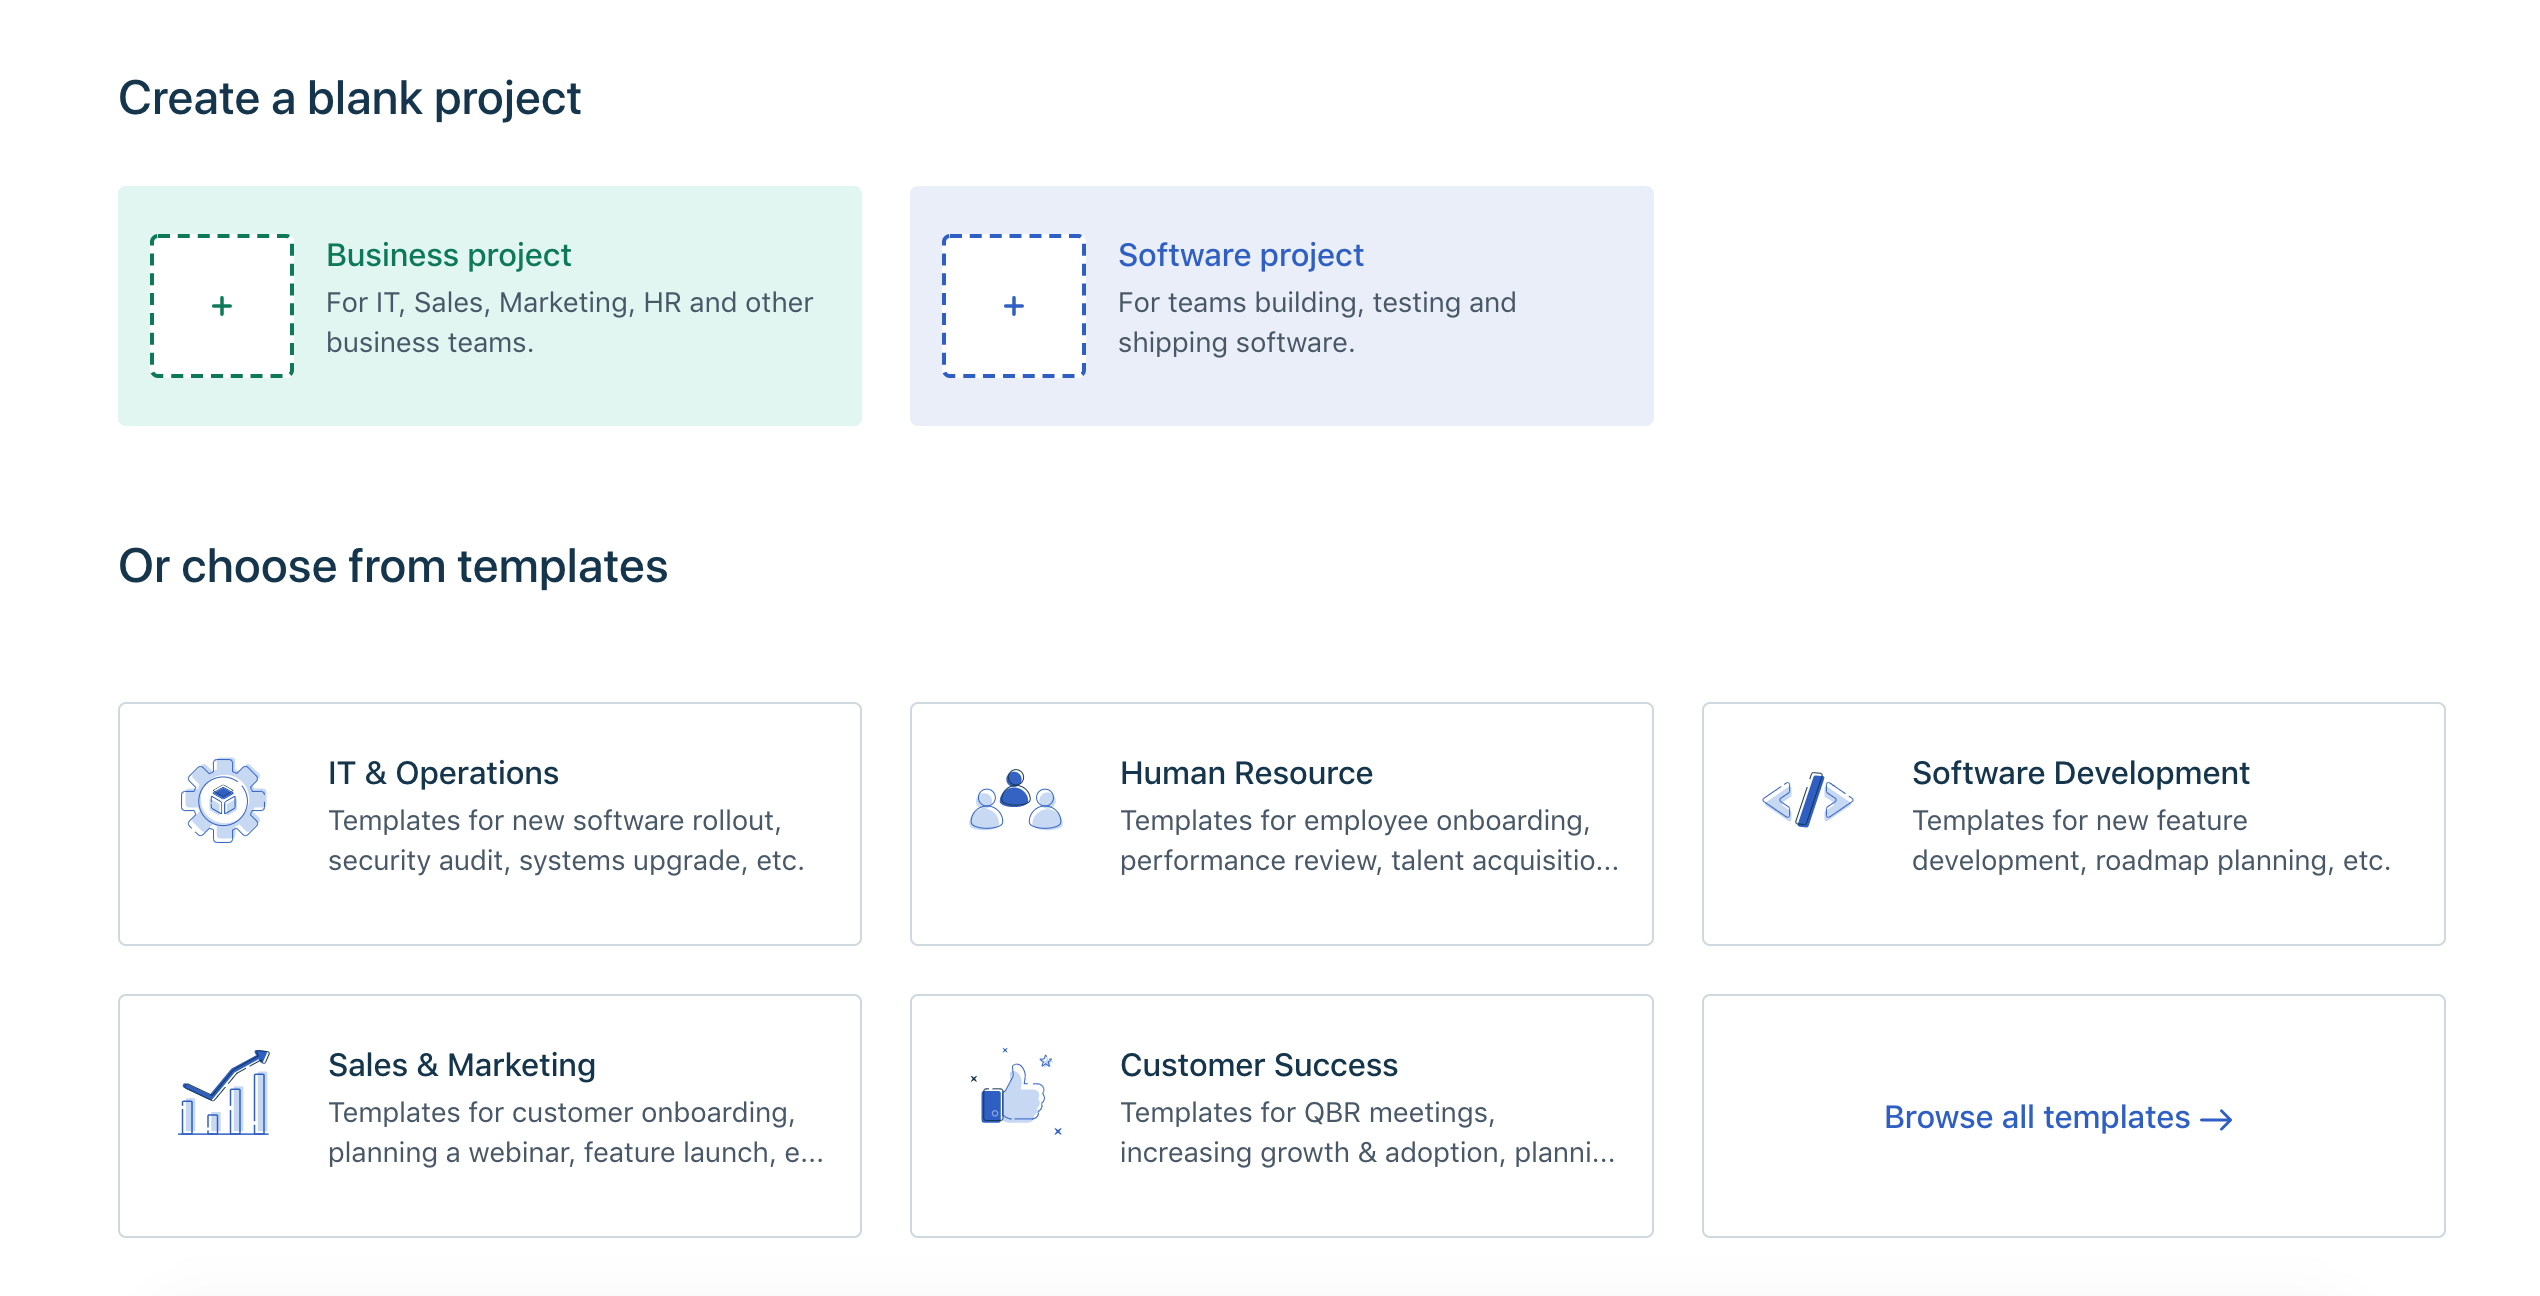This screenshot has width=2540, height=1296.
Task: Open the Browse all templates link
Action: (x=2036, y=1117)
